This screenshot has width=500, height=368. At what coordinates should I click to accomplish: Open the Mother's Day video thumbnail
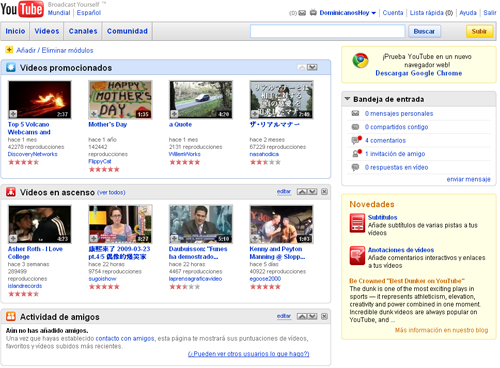(120, 99)
